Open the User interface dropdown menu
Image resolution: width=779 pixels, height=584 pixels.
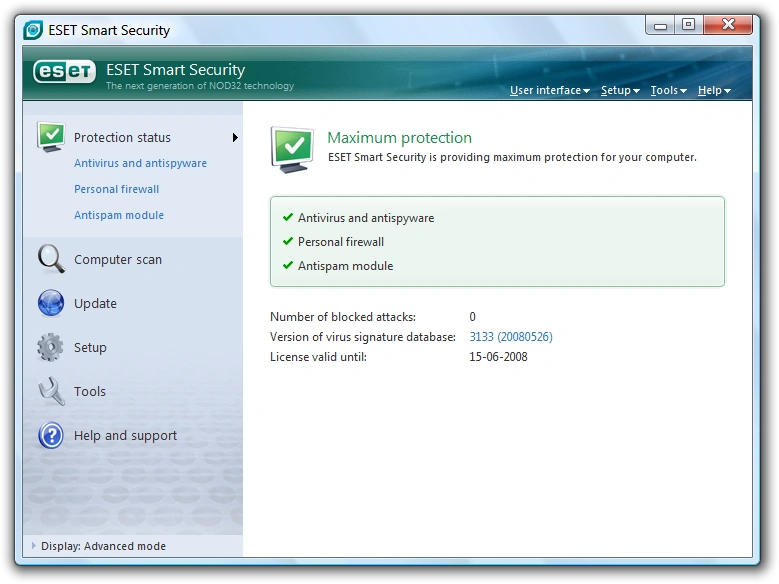549,90
